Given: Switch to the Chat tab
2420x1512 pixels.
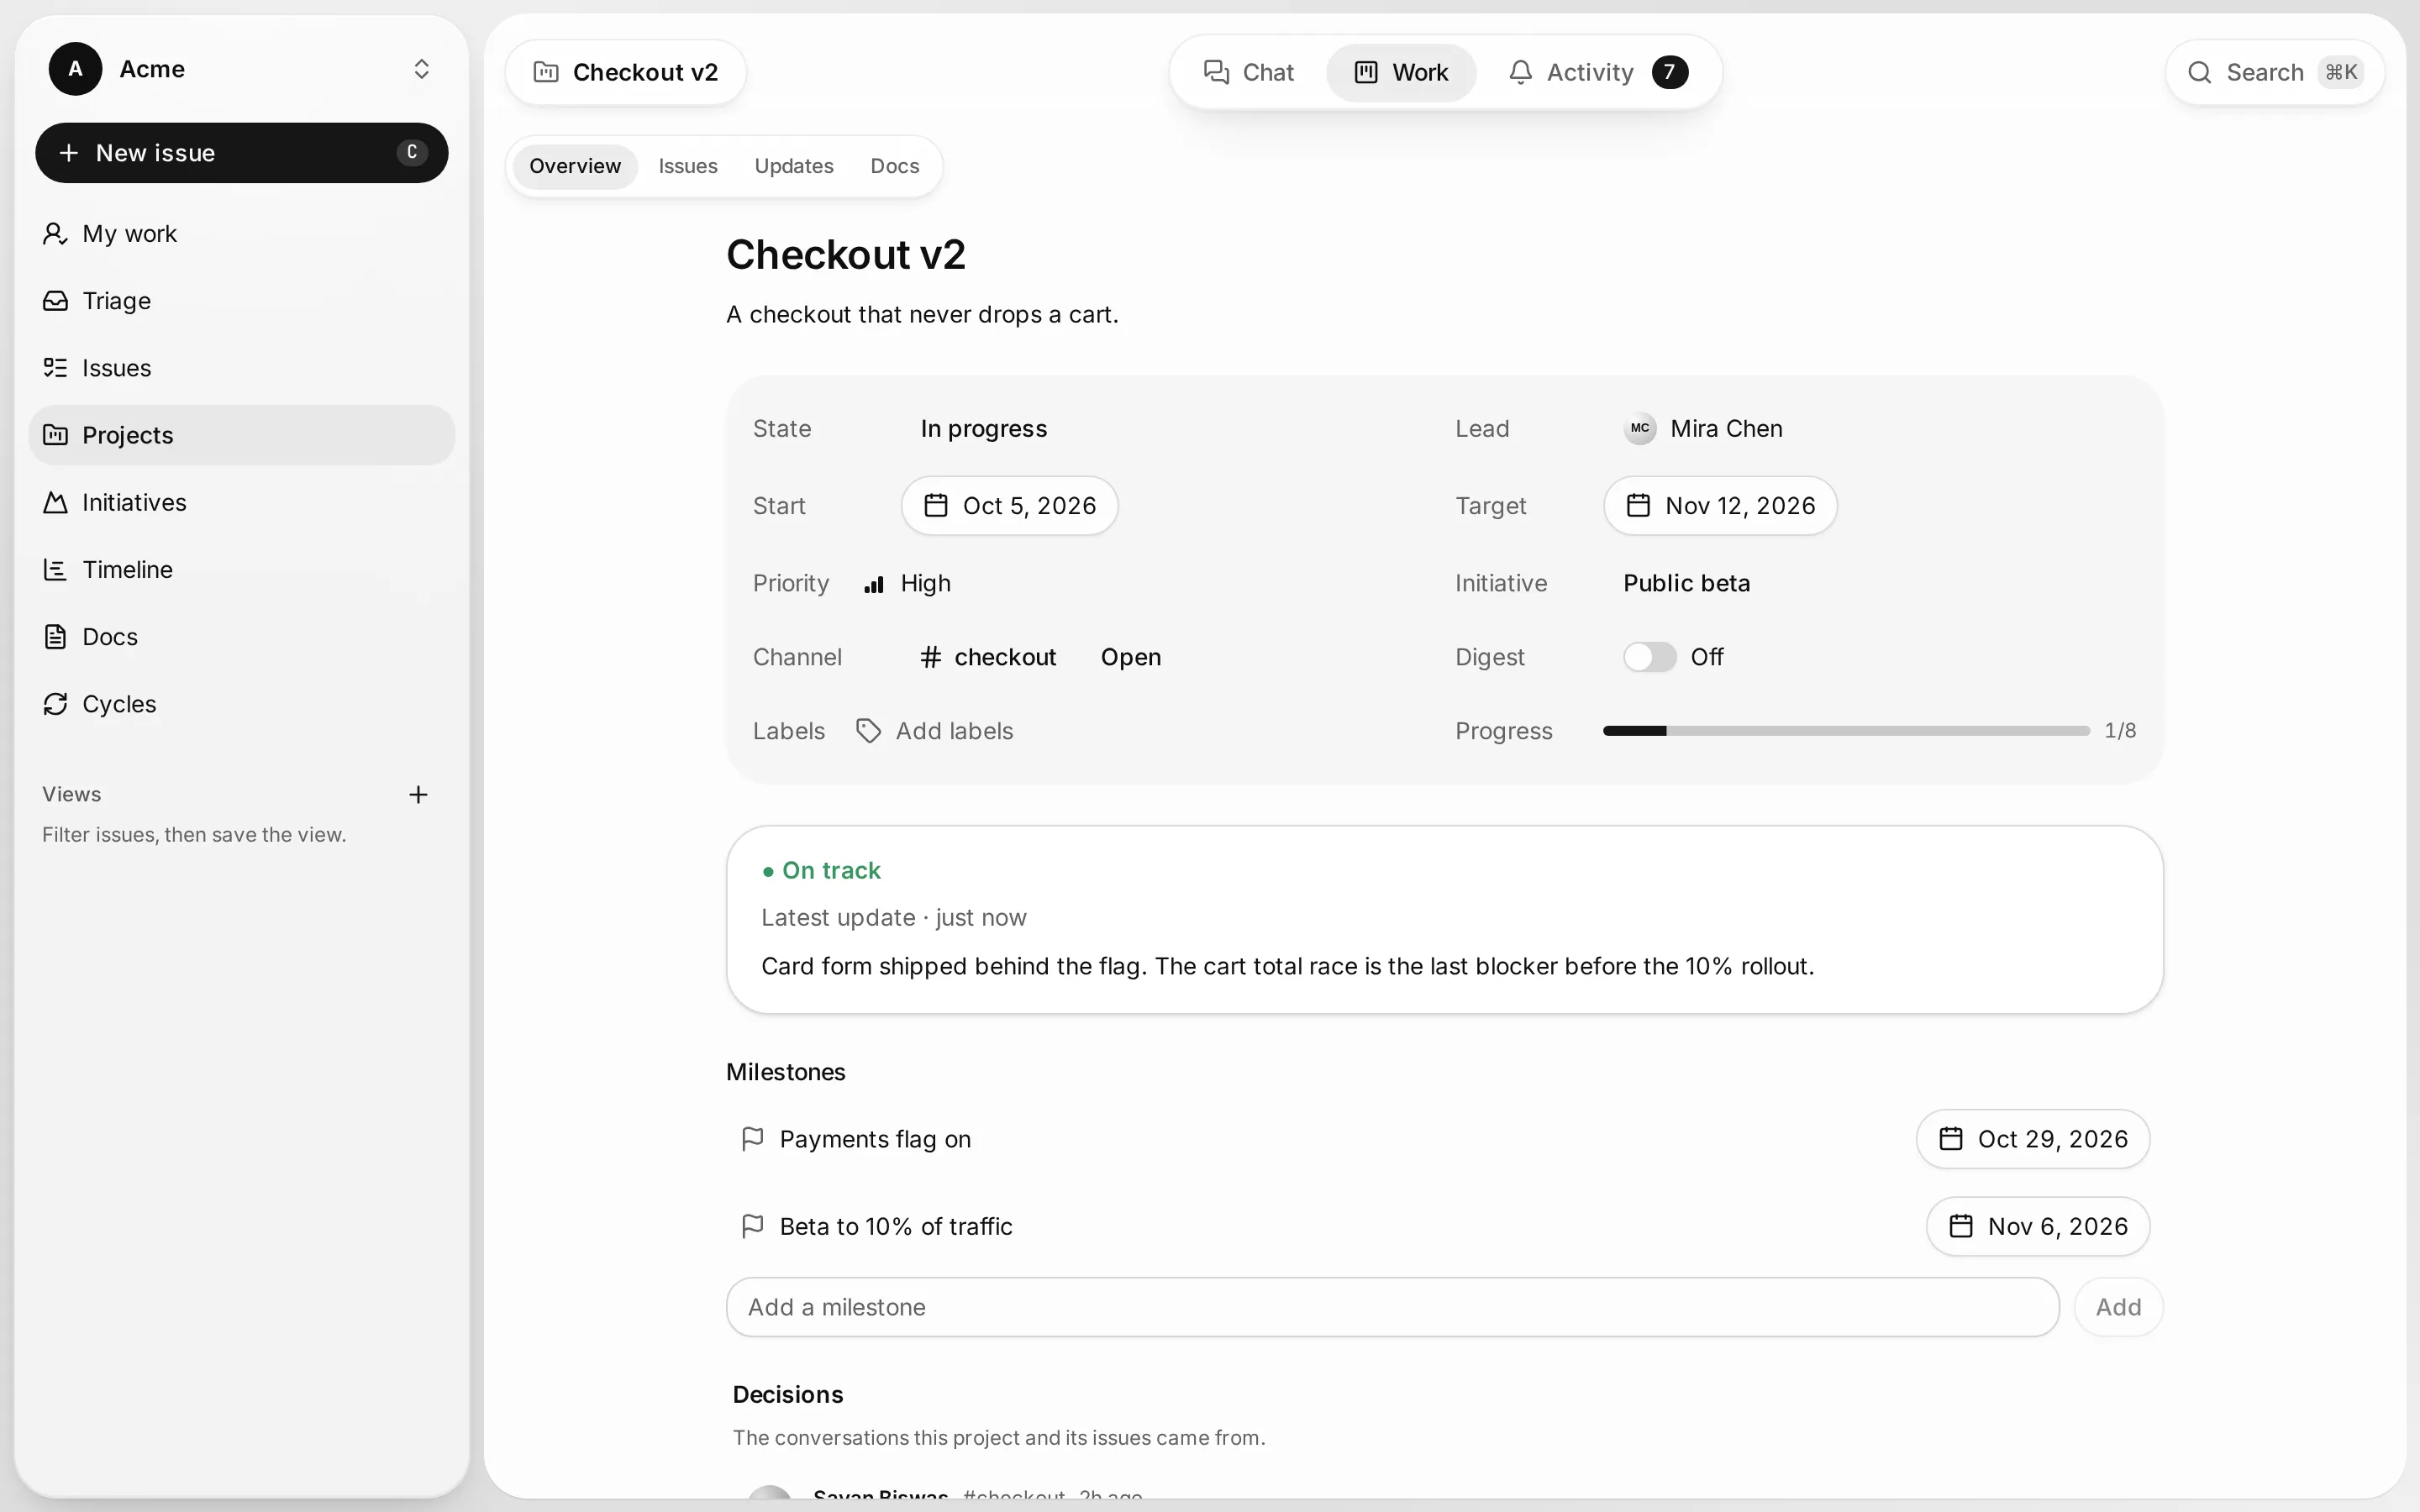Looking at the screenshot, I should coord(1248,72).
